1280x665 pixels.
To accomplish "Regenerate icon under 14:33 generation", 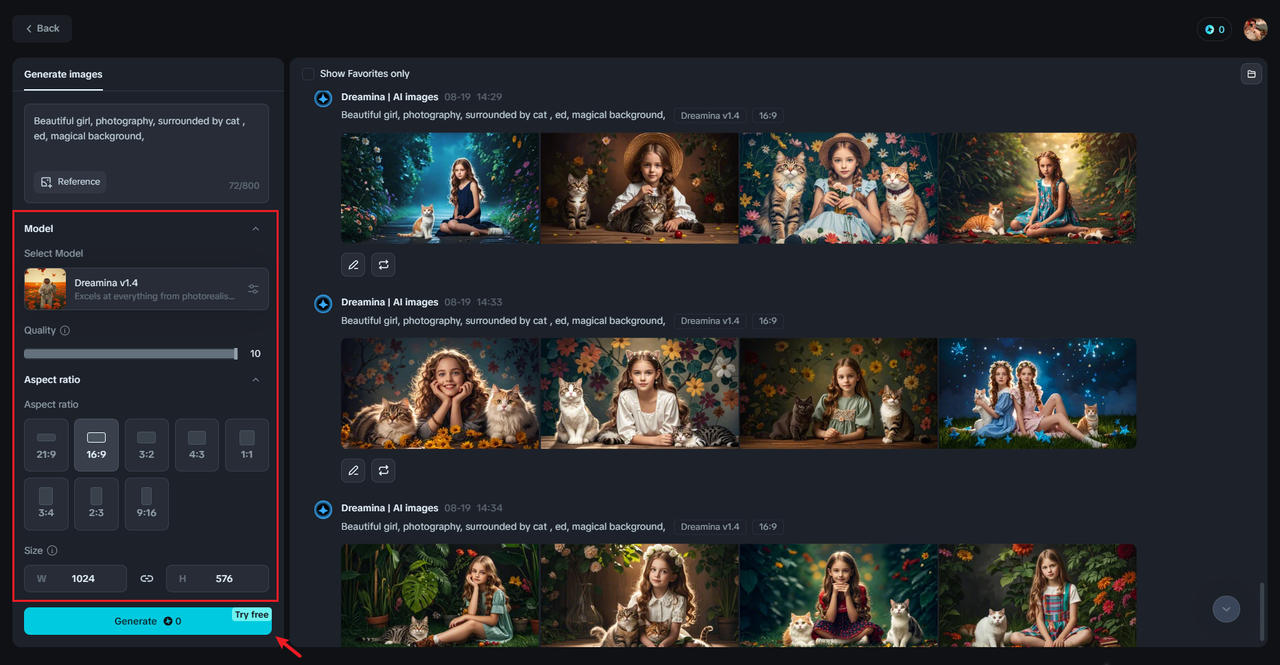I will pyautogui.click(x=383, y=470).
